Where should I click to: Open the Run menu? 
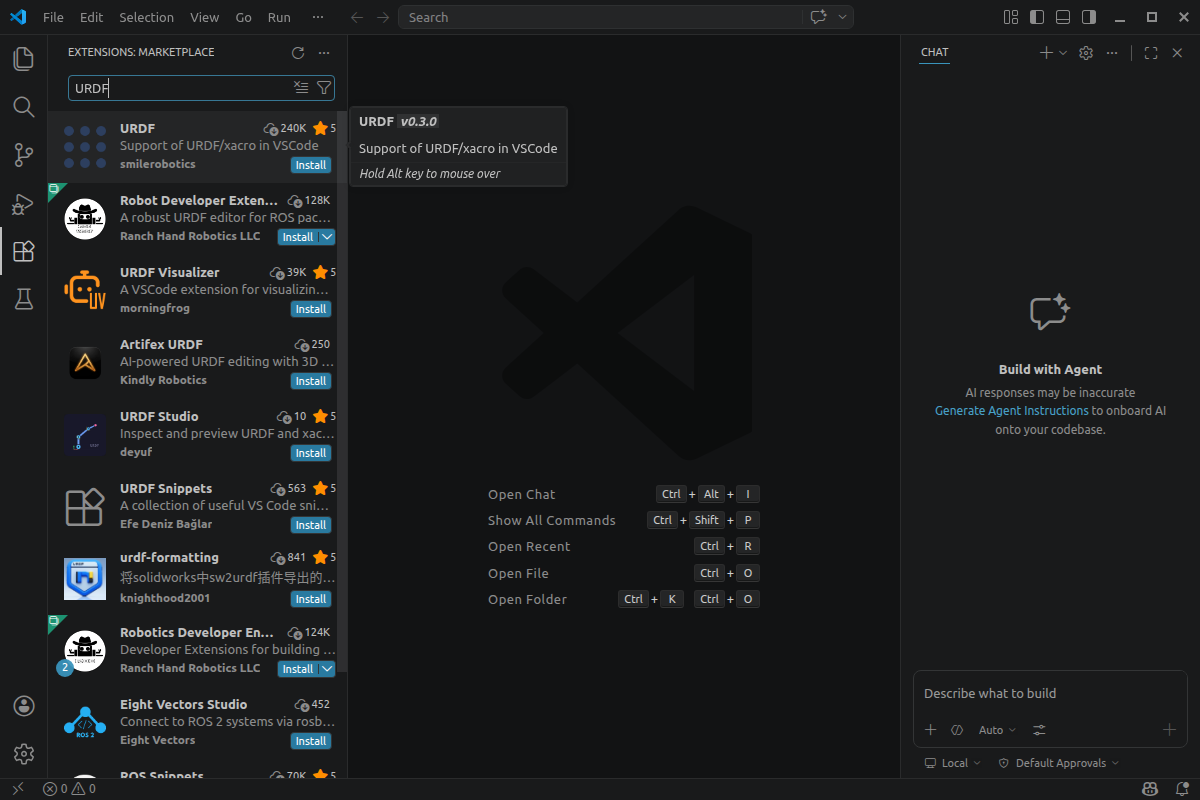click(279, 17)
